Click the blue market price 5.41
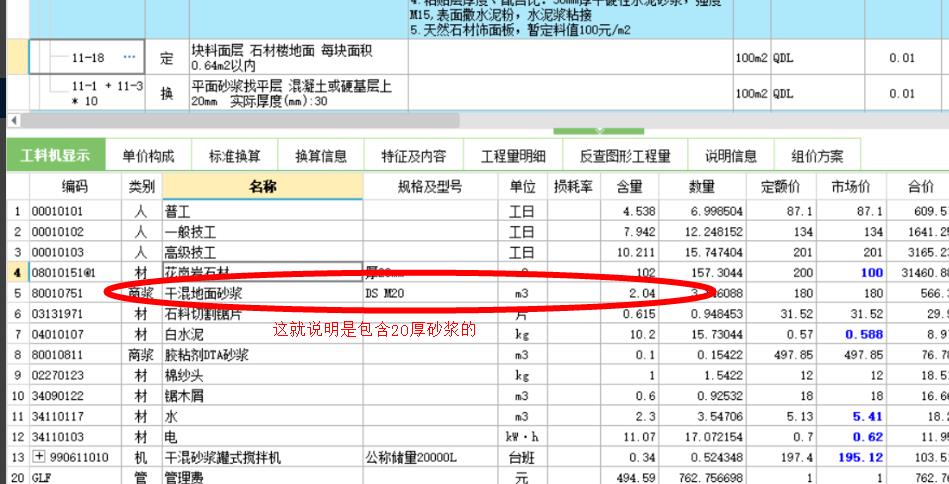 (867, 416)
